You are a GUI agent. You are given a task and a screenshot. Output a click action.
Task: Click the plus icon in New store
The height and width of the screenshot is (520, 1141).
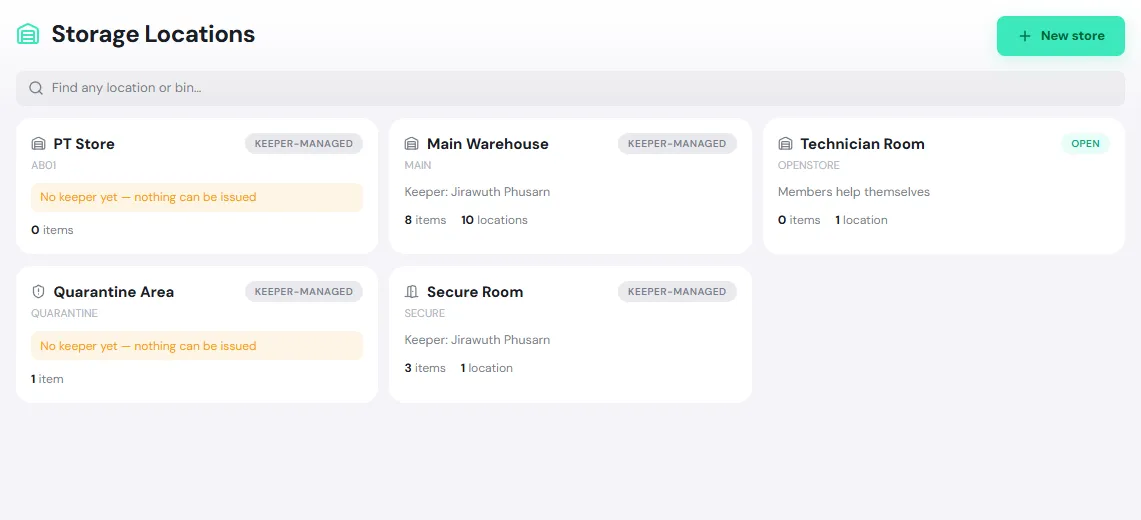click(1025, 36)
